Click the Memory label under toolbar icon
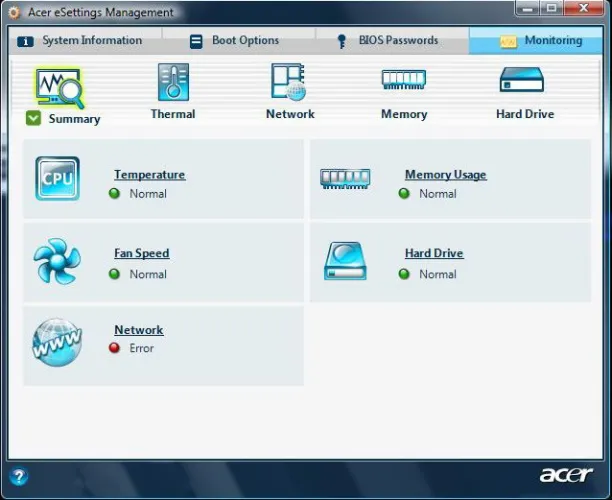The width and height of the screenshot is (612, 500). click(x=404, y=114)
